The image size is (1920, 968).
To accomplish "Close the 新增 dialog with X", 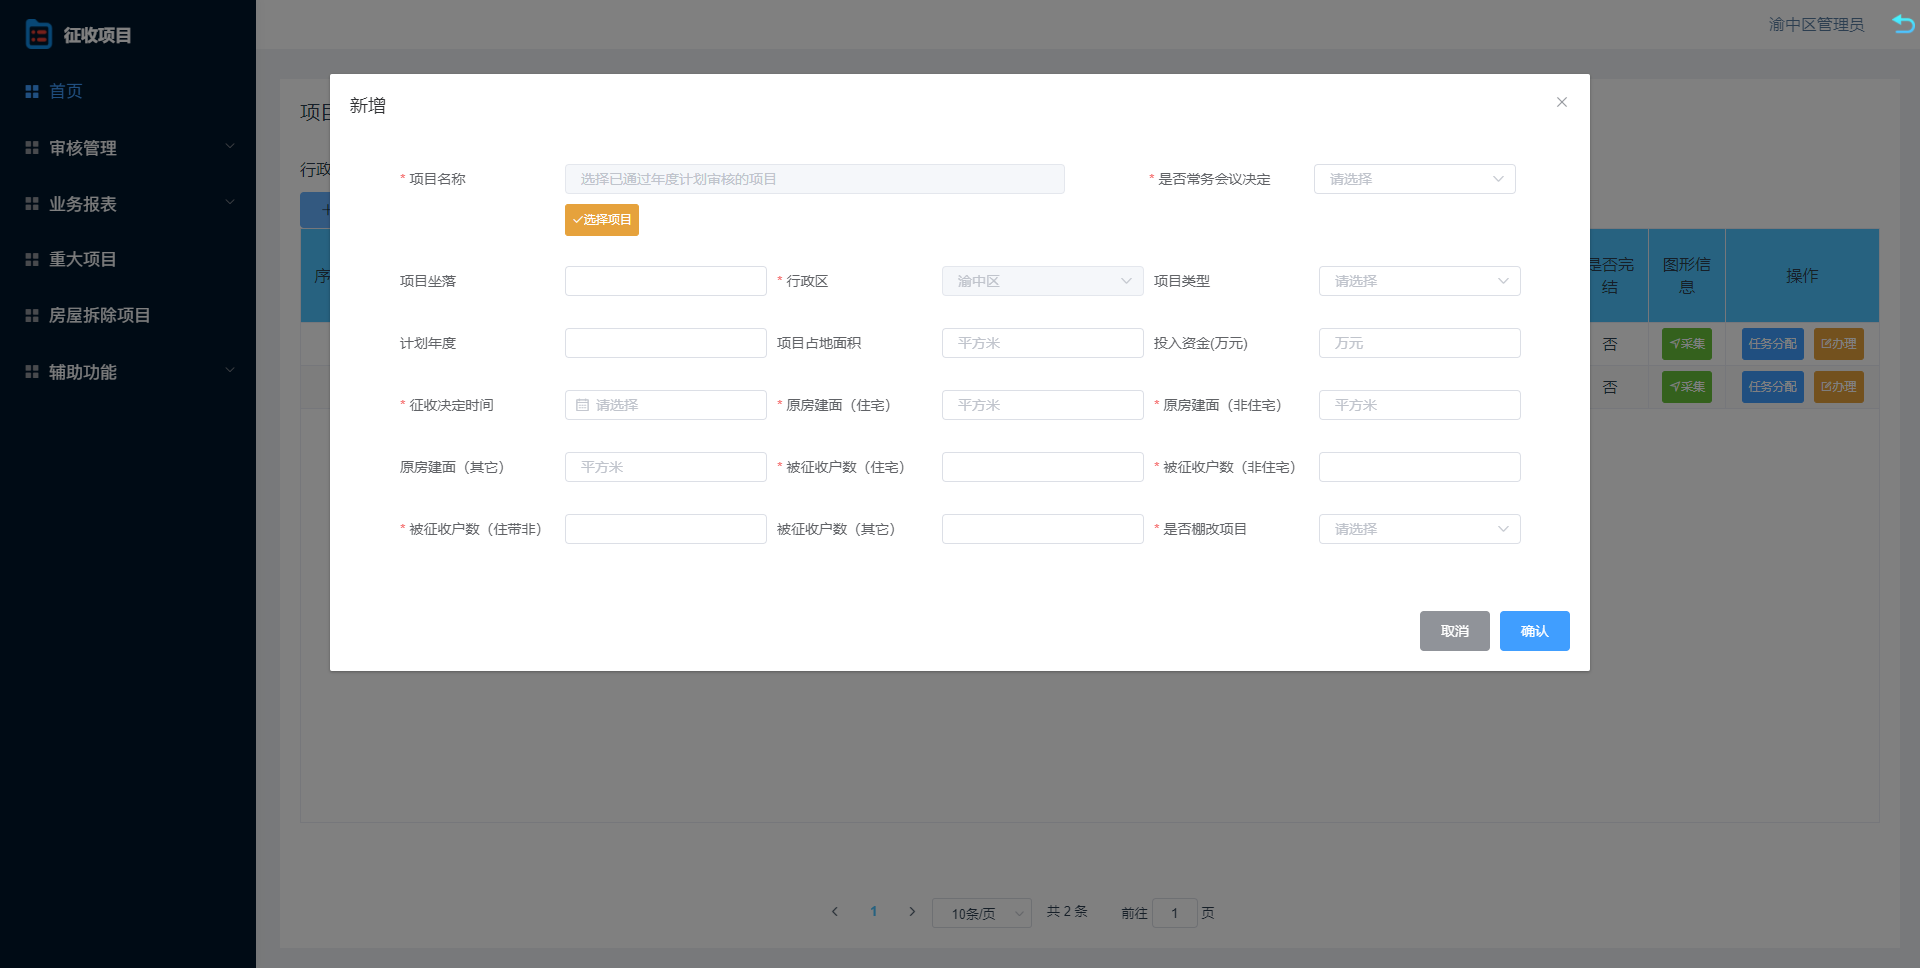I will (1561, 102).
